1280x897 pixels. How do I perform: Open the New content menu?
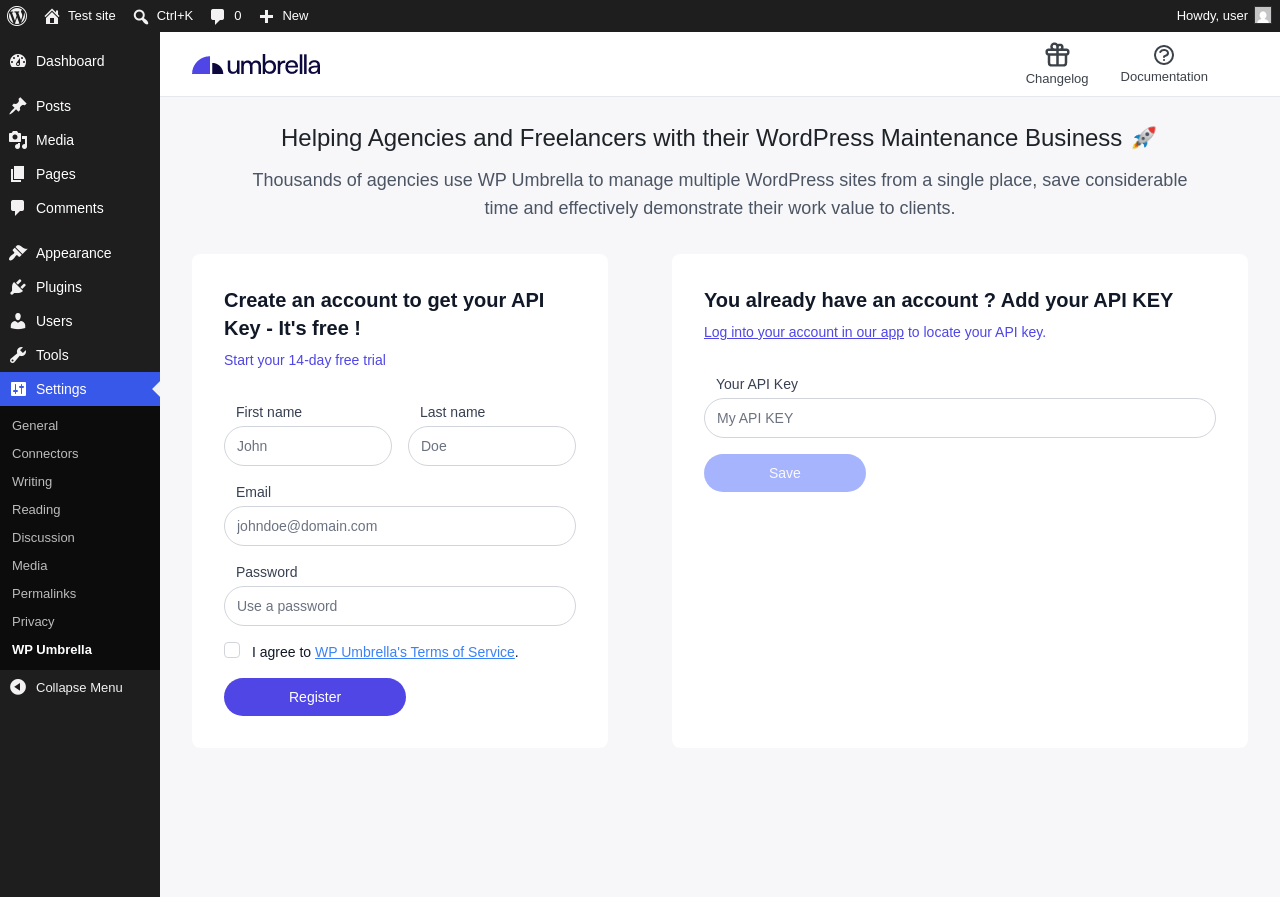(284, 16)
